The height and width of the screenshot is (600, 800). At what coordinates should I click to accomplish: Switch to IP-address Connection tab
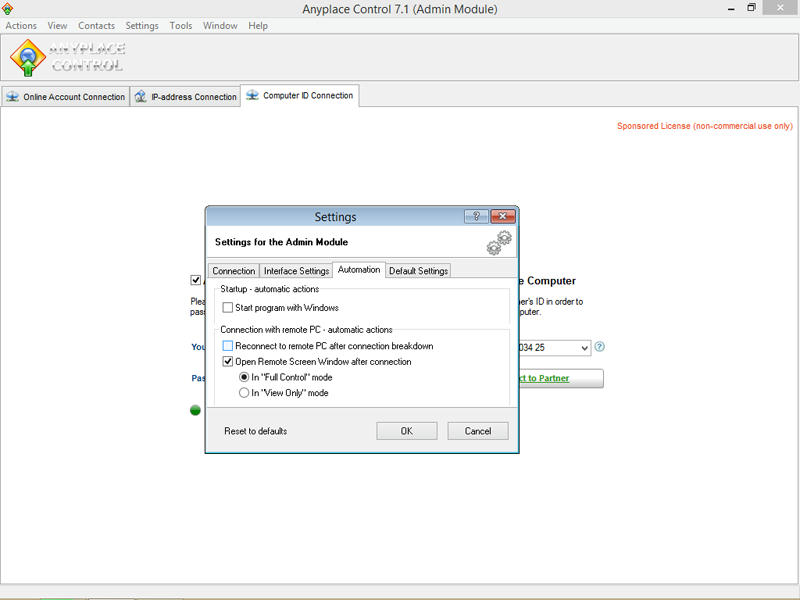click(186, 96)
